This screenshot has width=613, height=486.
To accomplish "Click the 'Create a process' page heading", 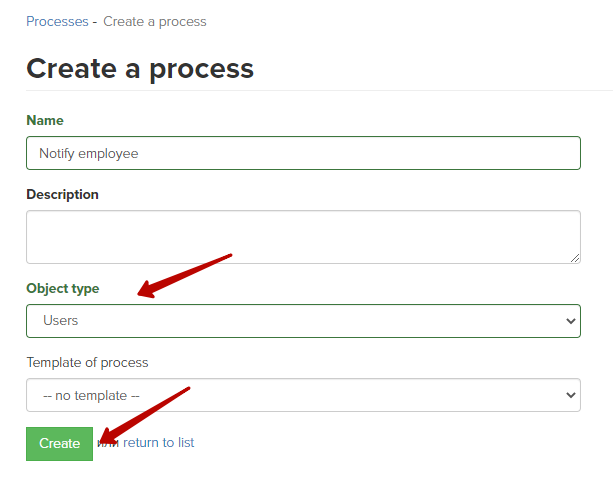I will 140,69.
